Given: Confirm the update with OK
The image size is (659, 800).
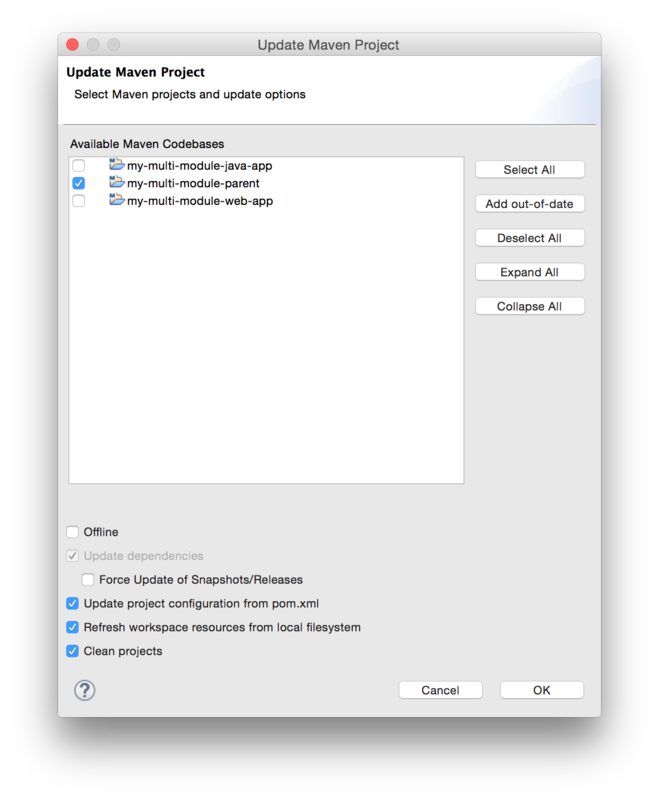Looking at the screenshot, I should pos(542,690).
